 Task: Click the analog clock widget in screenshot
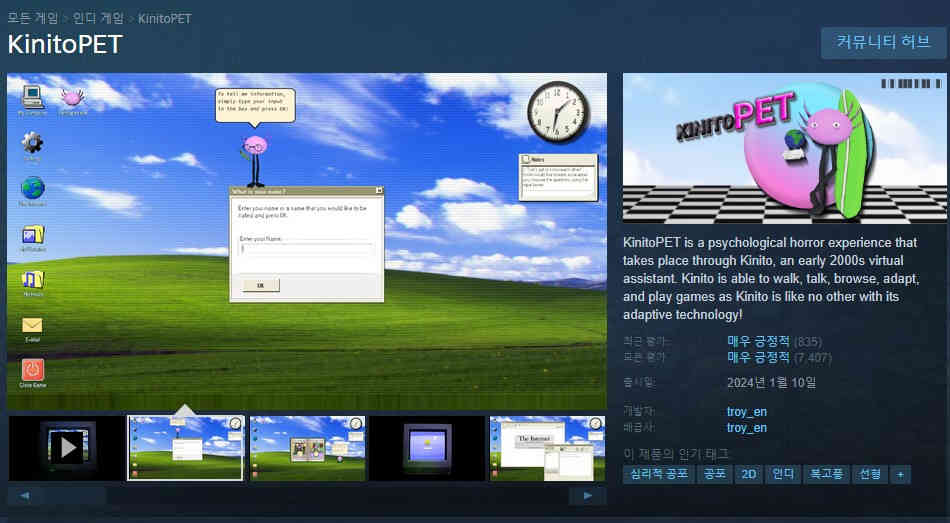point(558,112)
